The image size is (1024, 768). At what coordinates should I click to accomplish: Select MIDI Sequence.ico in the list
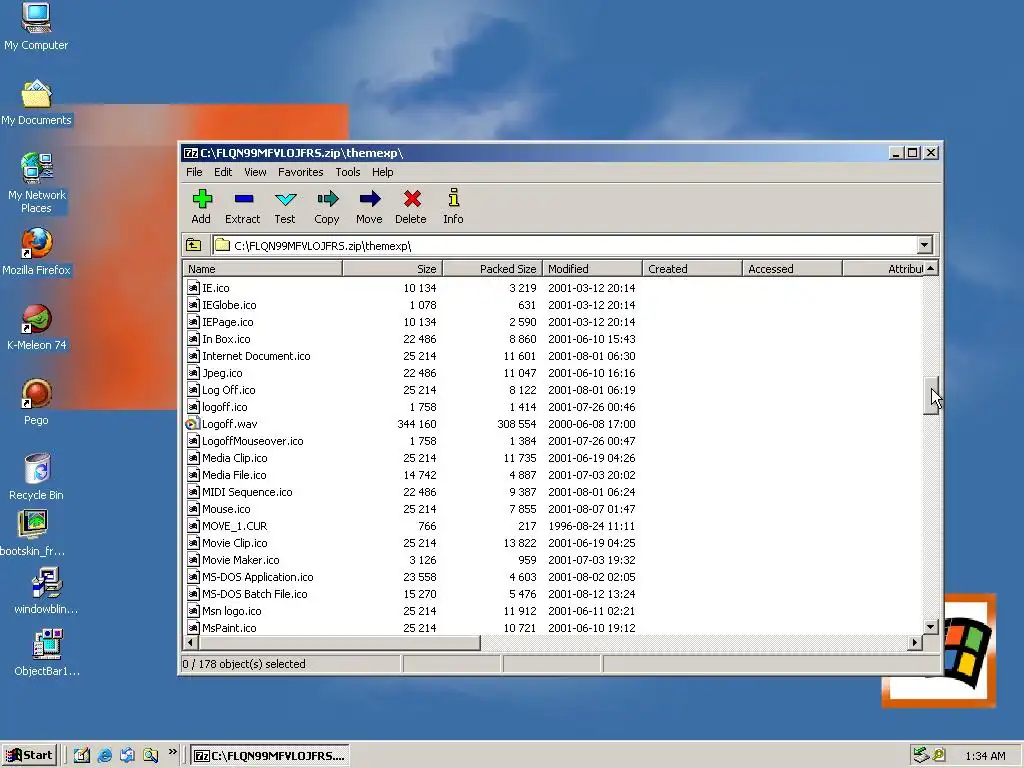point(247,492)
